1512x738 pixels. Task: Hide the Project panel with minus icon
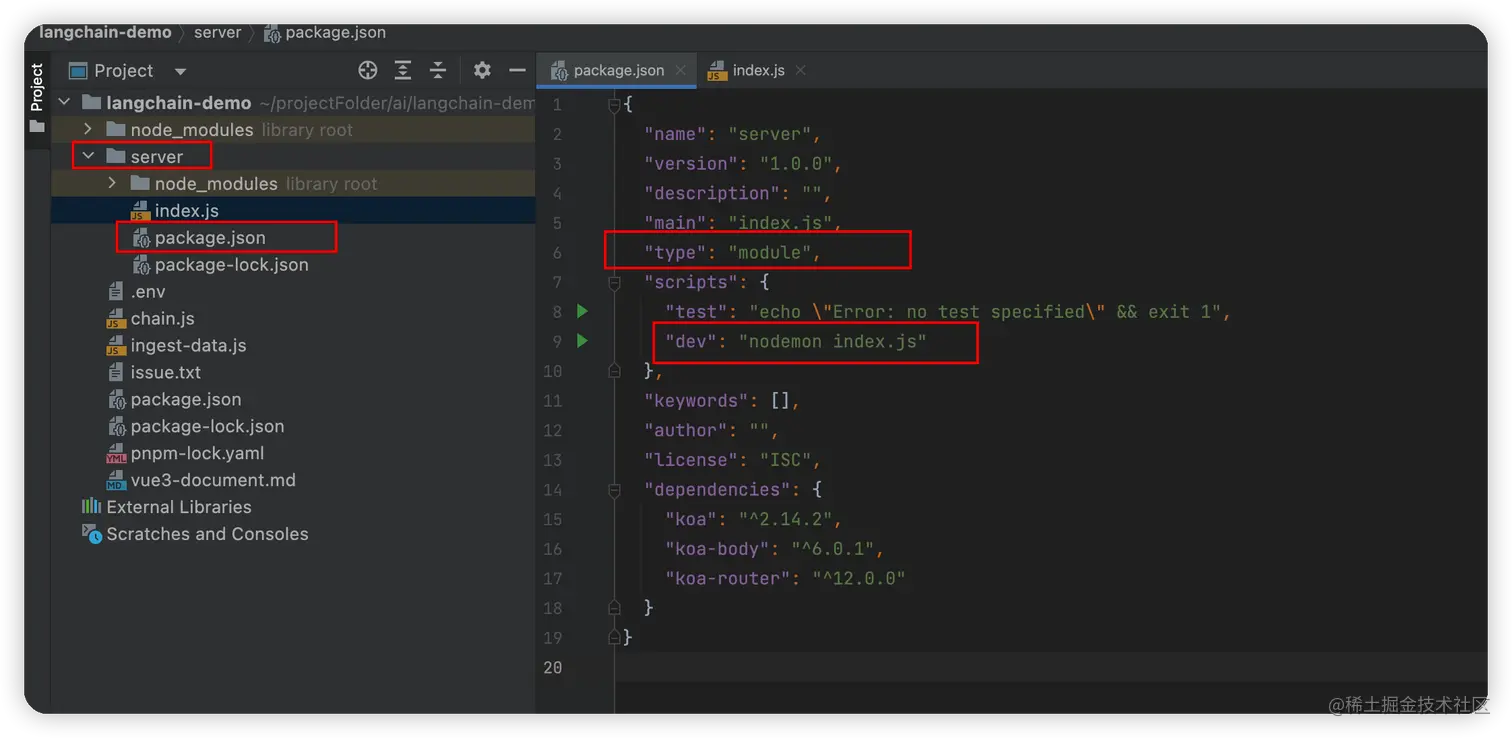click(x=517, y=70)
